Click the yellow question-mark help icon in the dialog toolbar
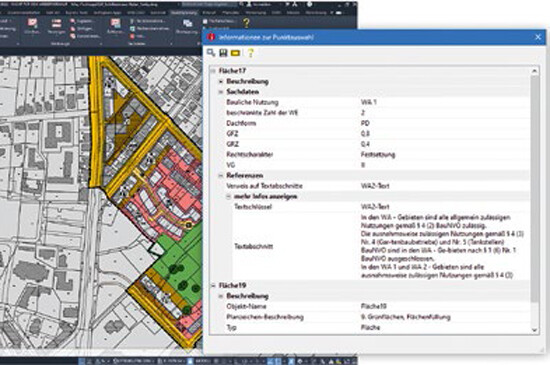This screenshot has width=550, height=365. pos(250,53)
